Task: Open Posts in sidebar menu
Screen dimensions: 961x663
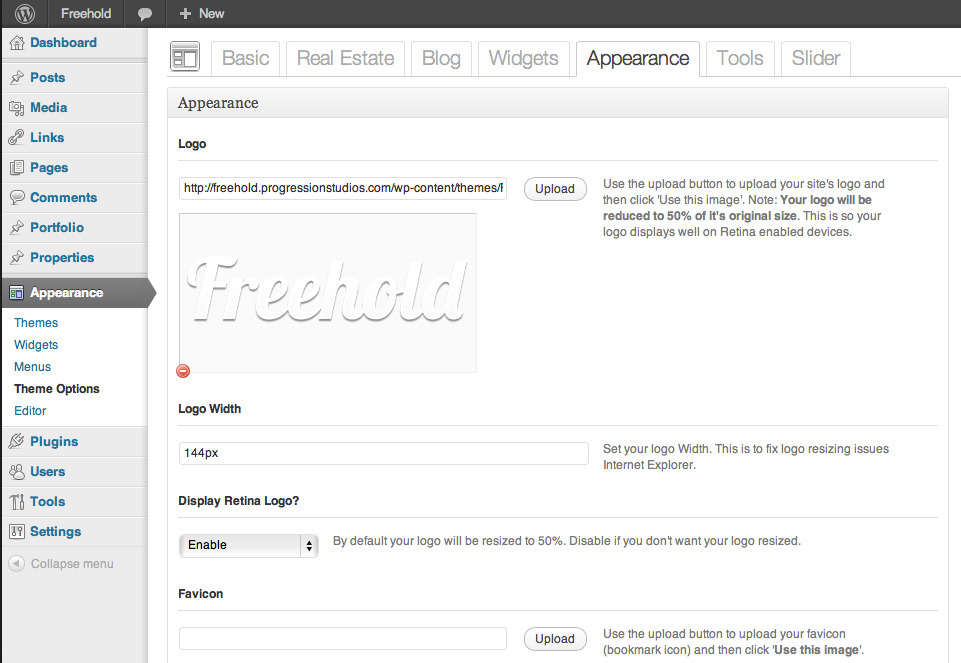Action: [47, 77]
